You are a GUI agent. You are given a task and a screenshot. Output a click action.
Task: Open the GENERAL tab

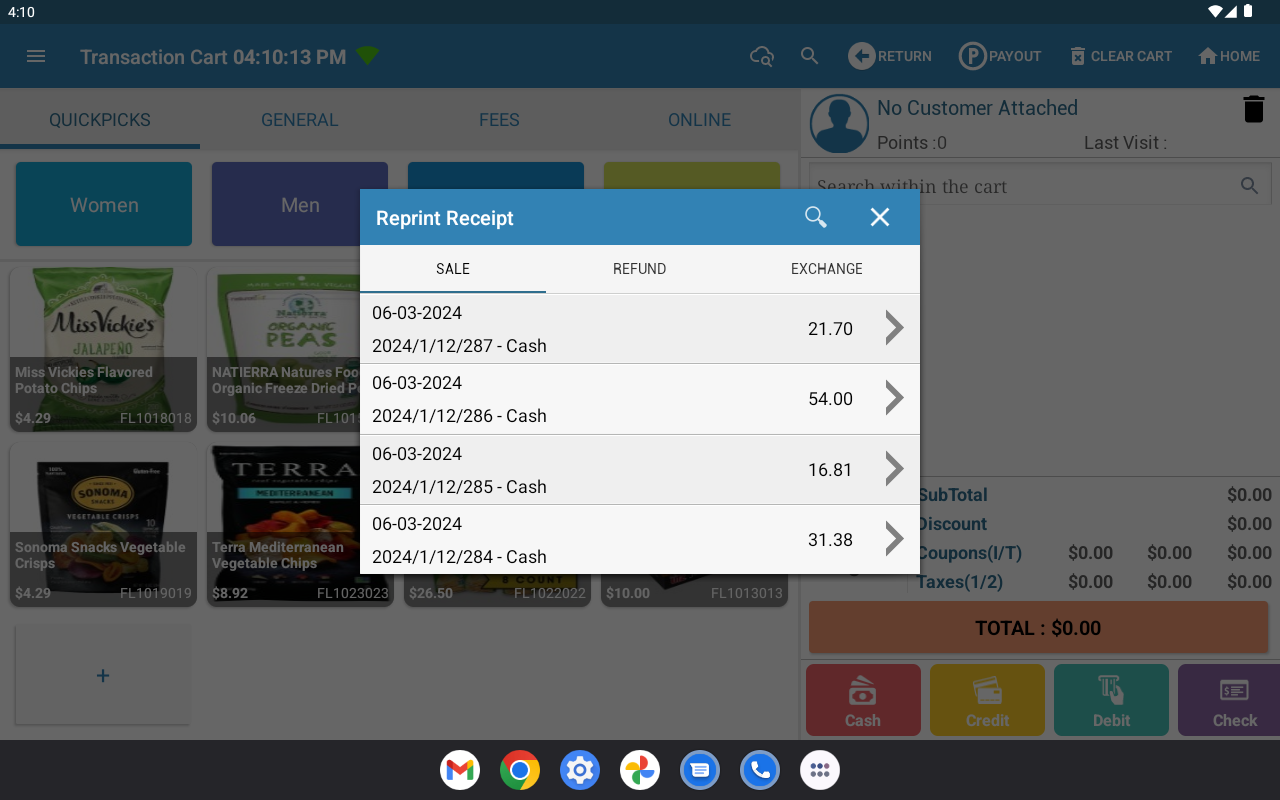300,120
